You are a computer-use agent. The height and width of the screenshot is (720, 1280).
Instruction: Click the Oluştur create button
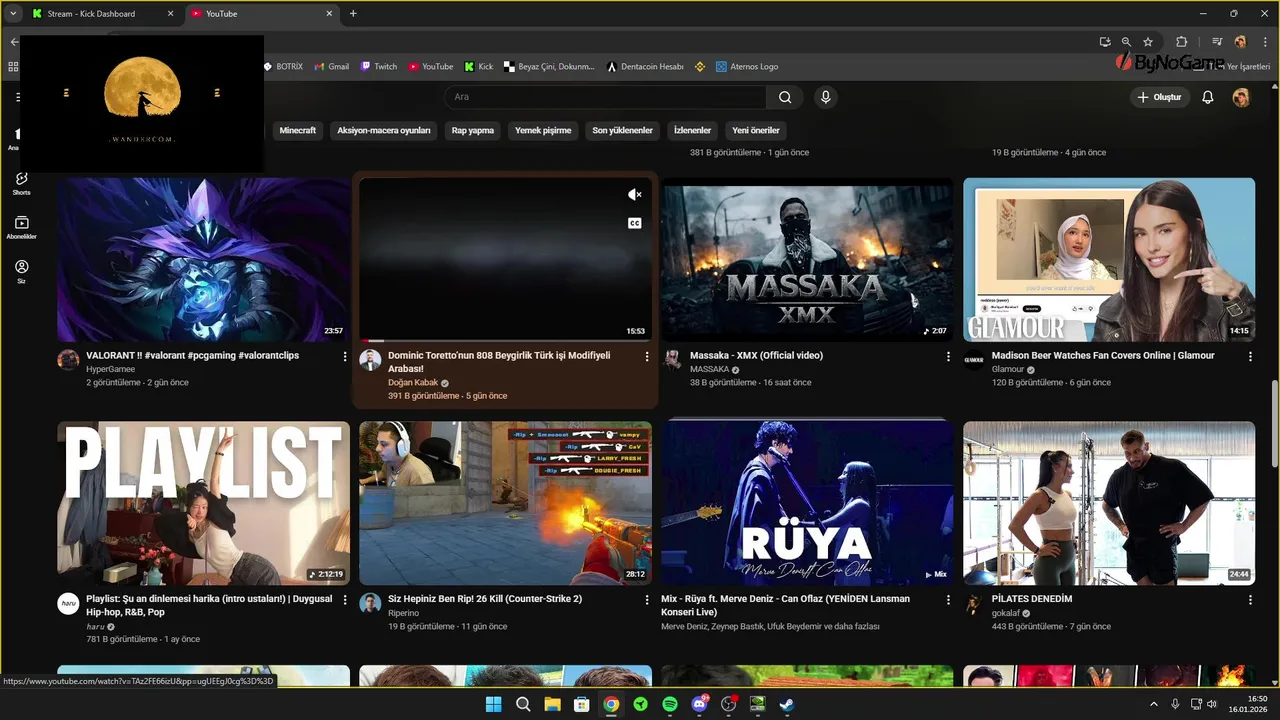1159,97
